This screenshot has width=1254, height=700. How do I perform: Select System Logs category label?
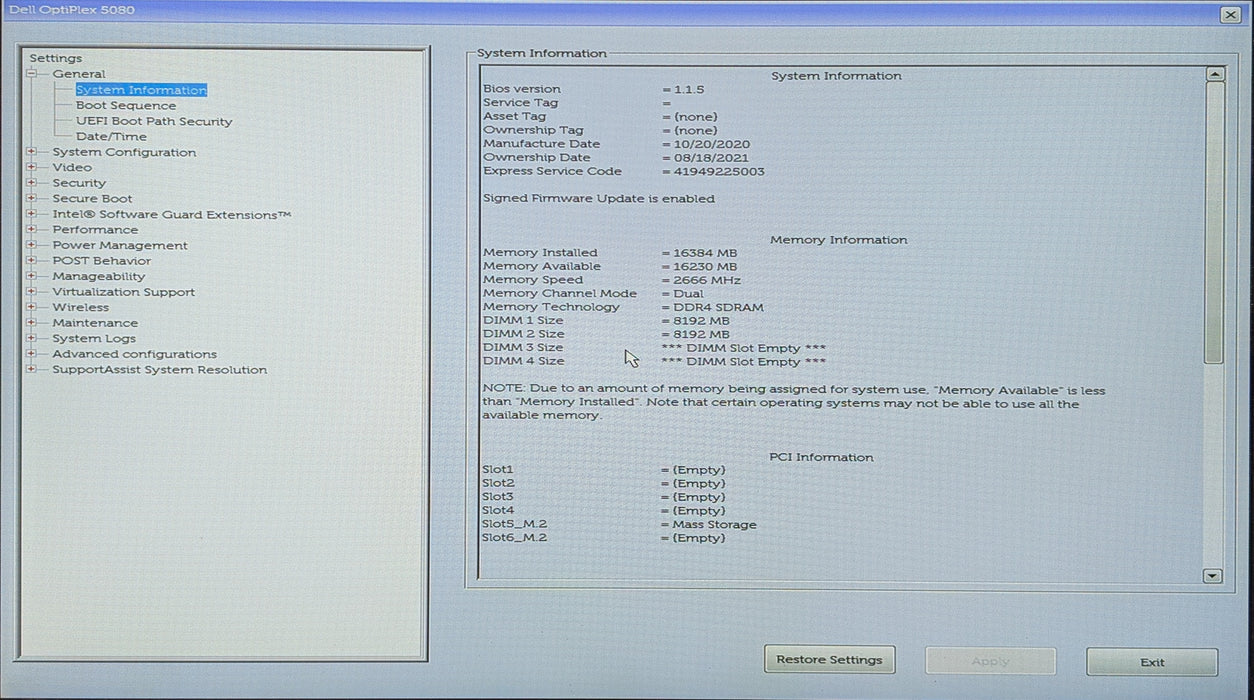[x=94, y=338]
